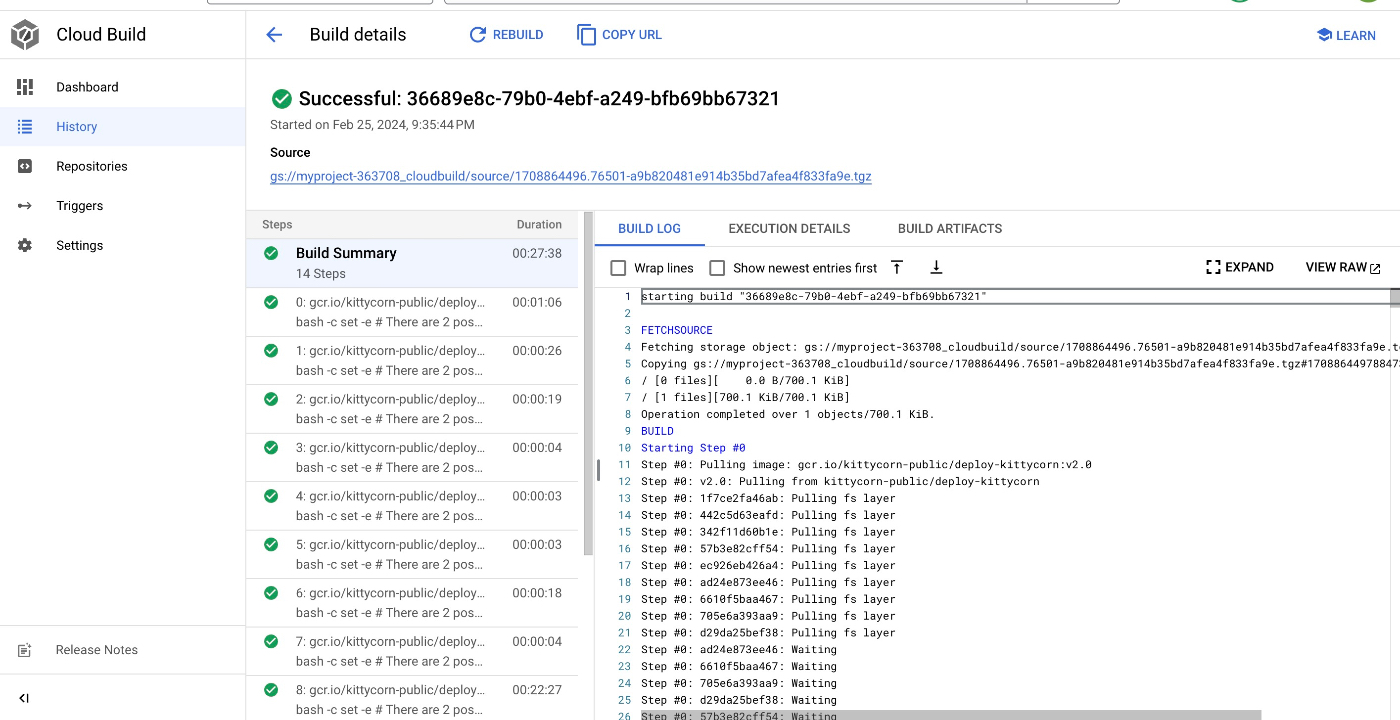1400x720 pixels.
Task: Click the Rebuild refresh icon
Action: 478,35
